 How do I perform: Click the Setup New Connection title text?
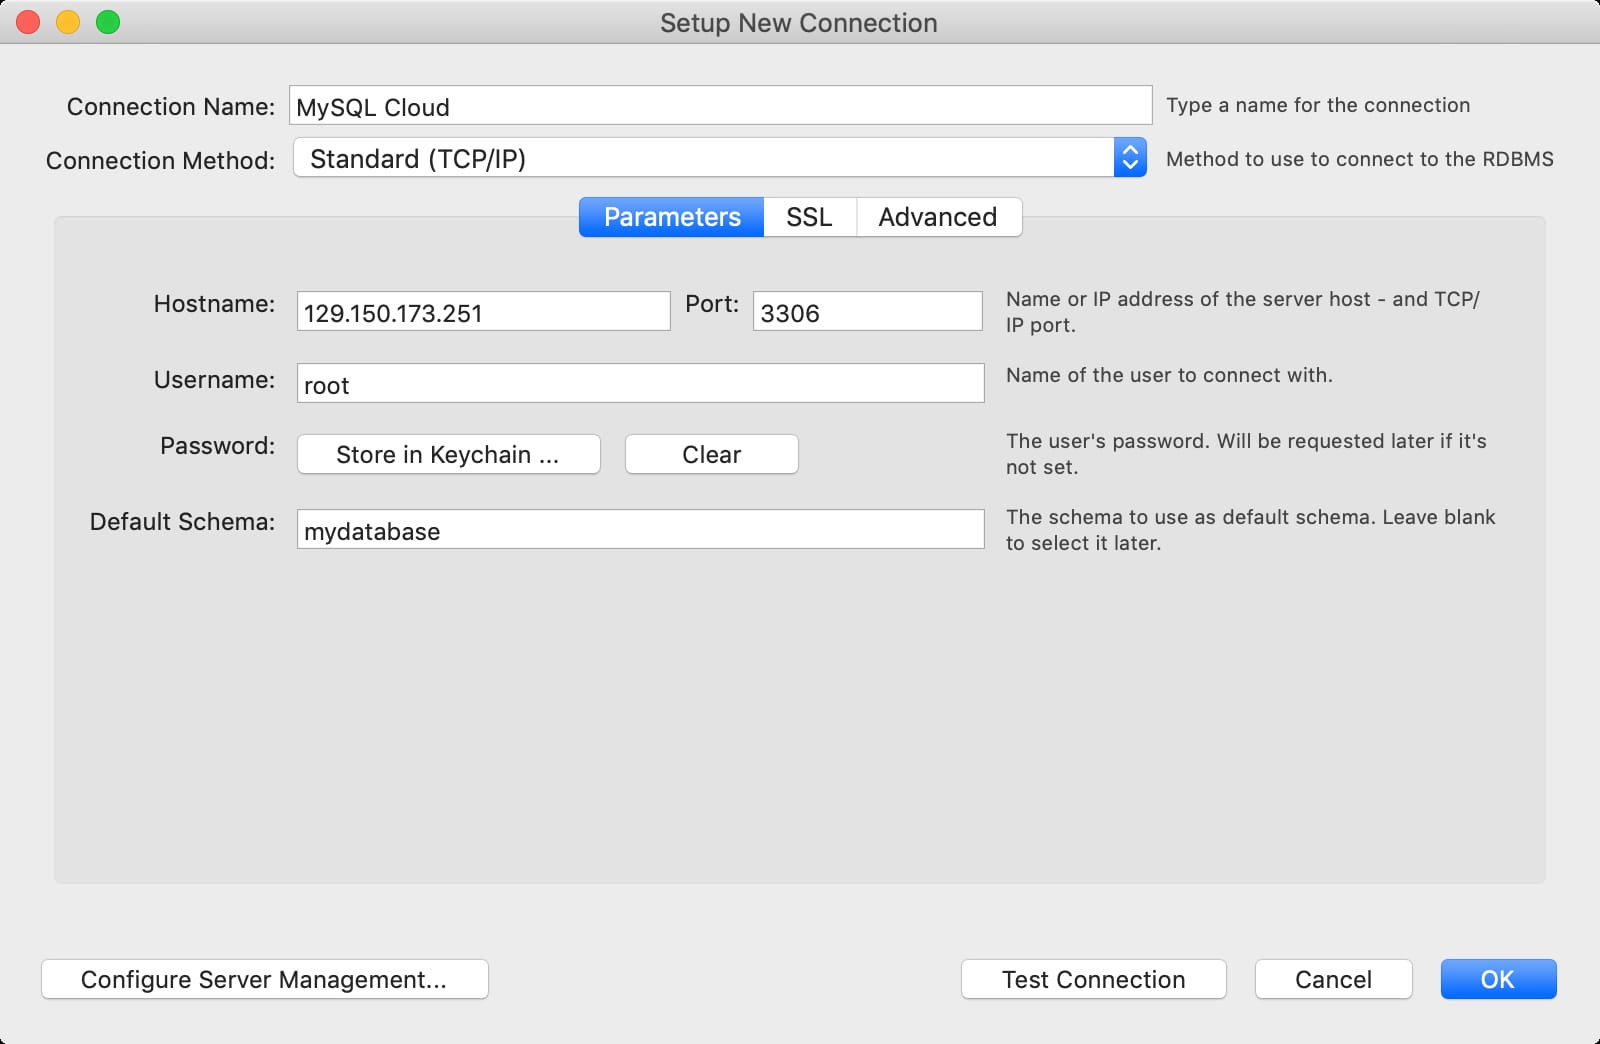point(799,23)
